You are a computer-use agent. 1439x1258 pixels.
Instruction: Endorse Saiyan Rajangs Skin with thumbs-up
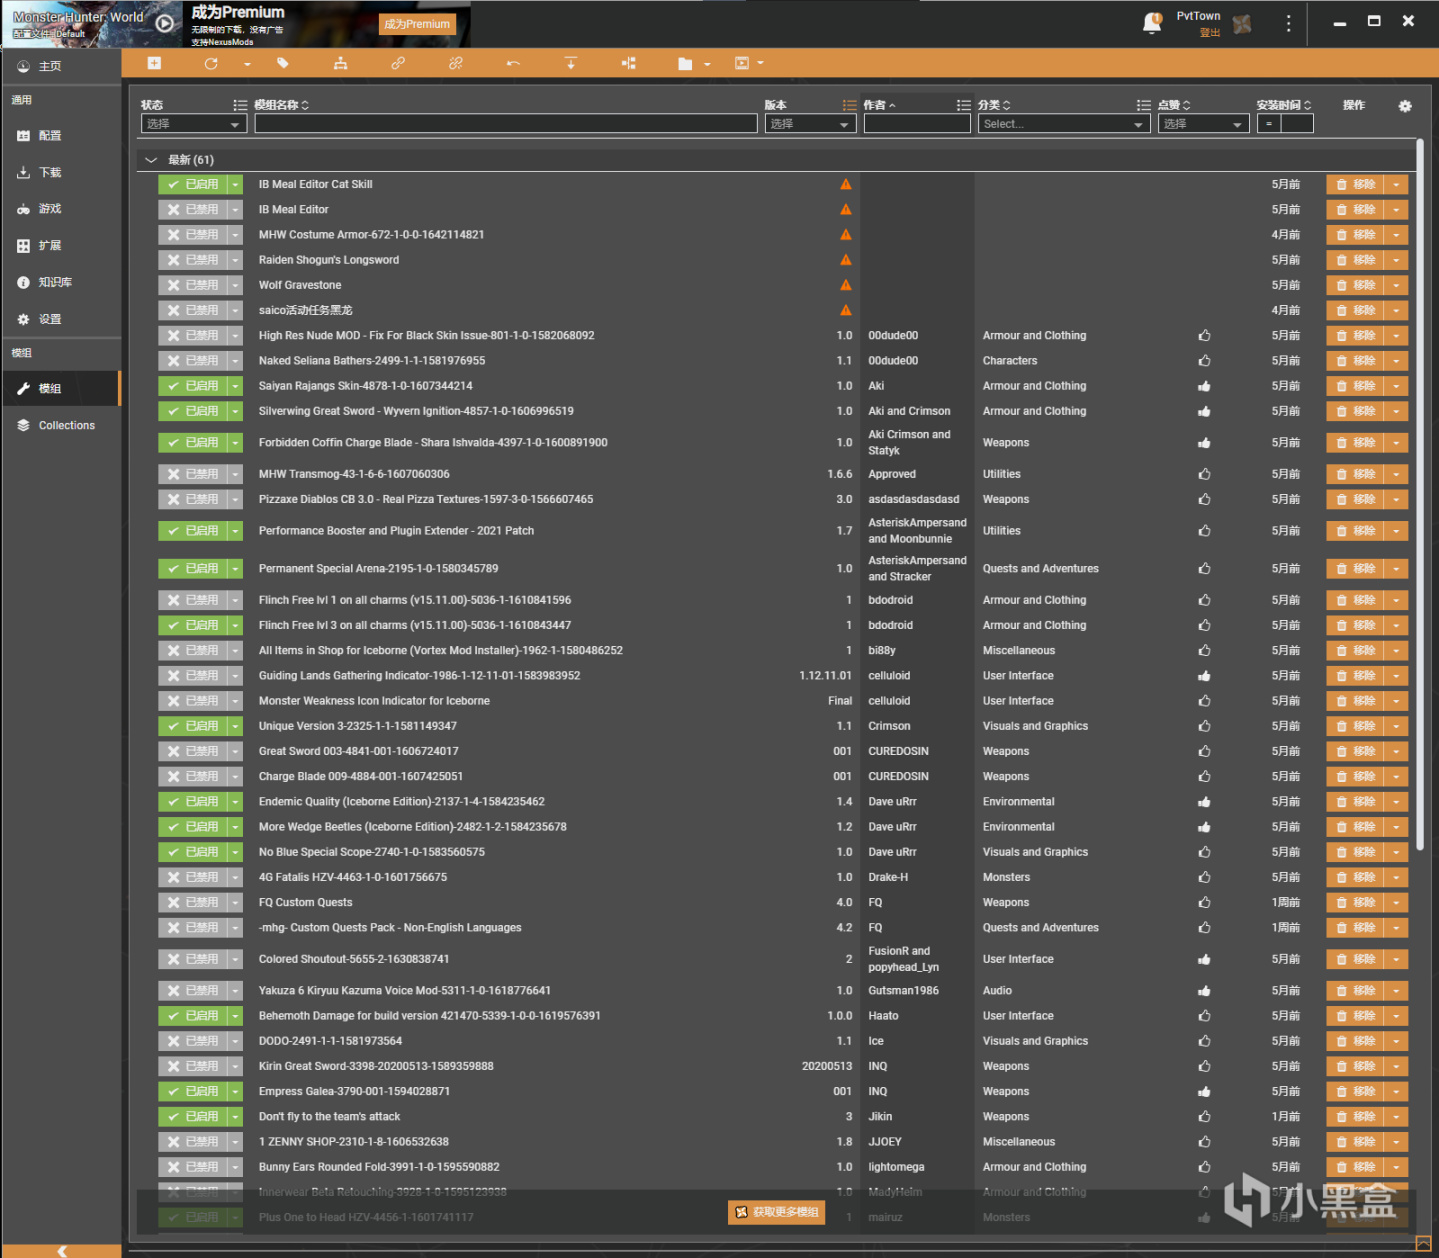coord(1204,386)
